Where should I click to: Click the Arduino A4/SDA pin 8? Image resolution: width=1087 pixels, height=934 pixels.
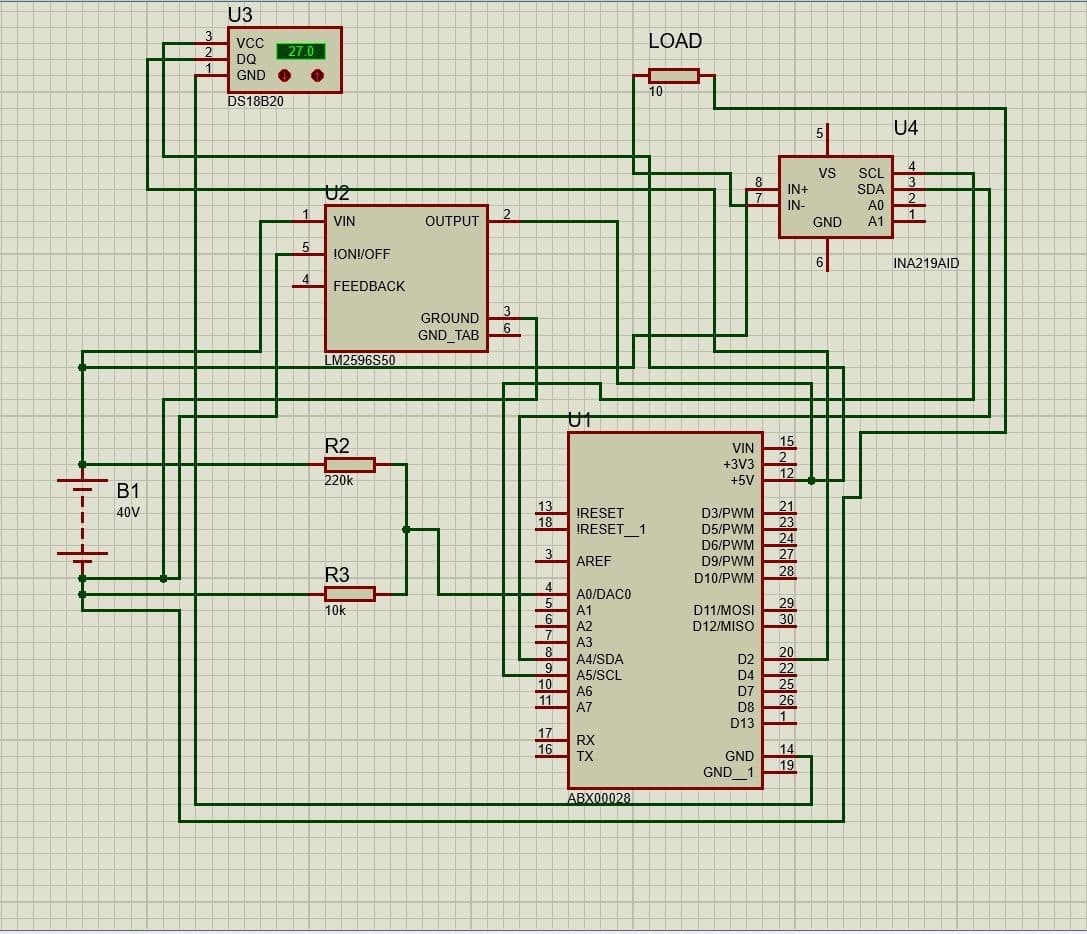point(551,659)
